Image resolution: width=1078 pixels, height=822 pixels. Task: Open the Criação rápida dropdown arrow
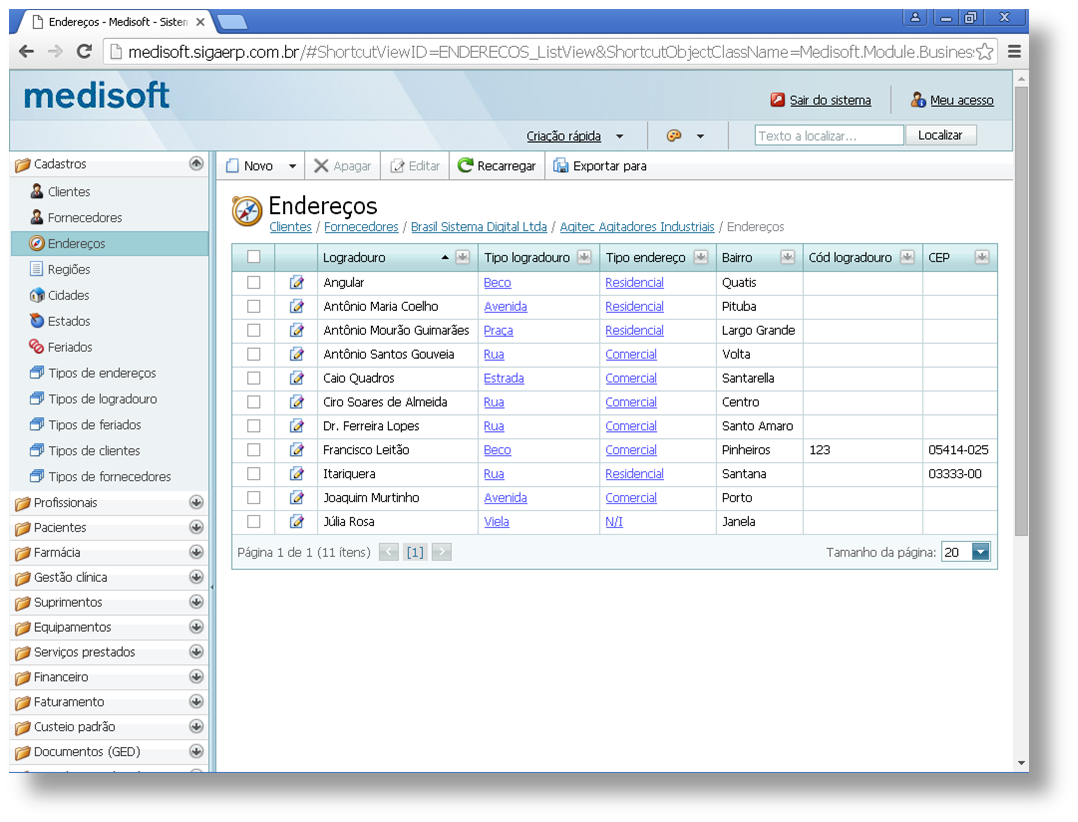point(619,136)
